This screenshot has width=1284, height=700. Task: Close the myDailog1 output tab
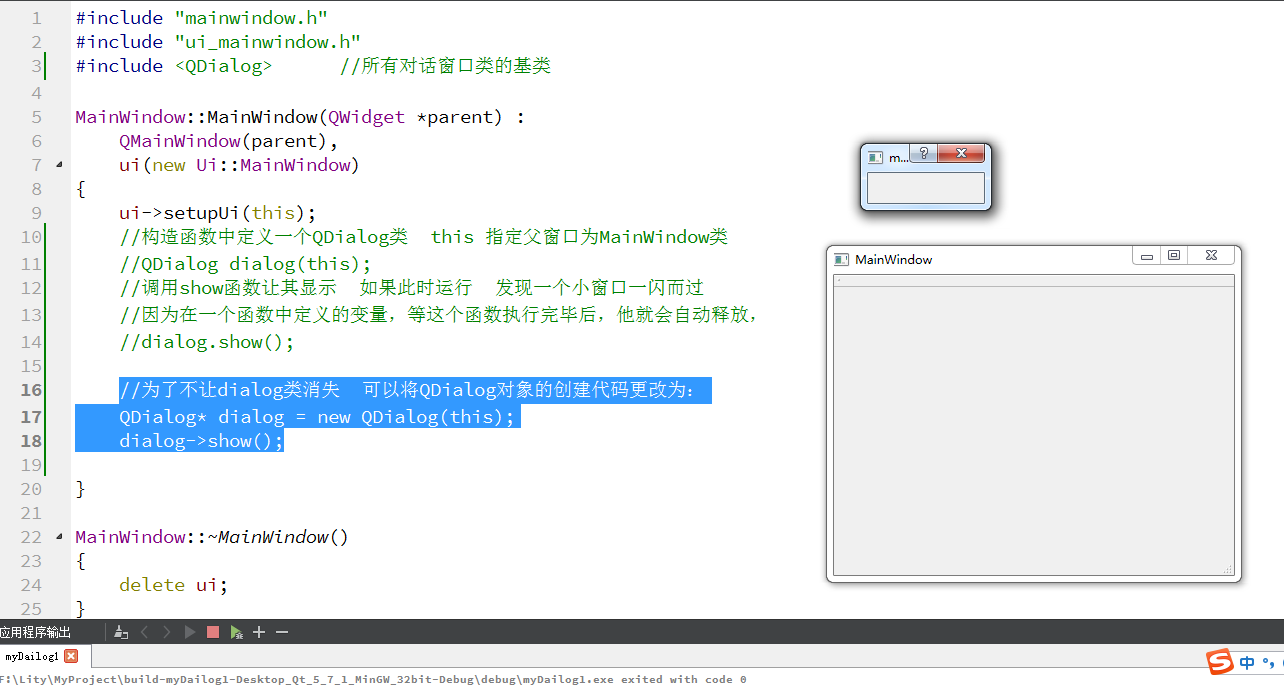[70, 656]
